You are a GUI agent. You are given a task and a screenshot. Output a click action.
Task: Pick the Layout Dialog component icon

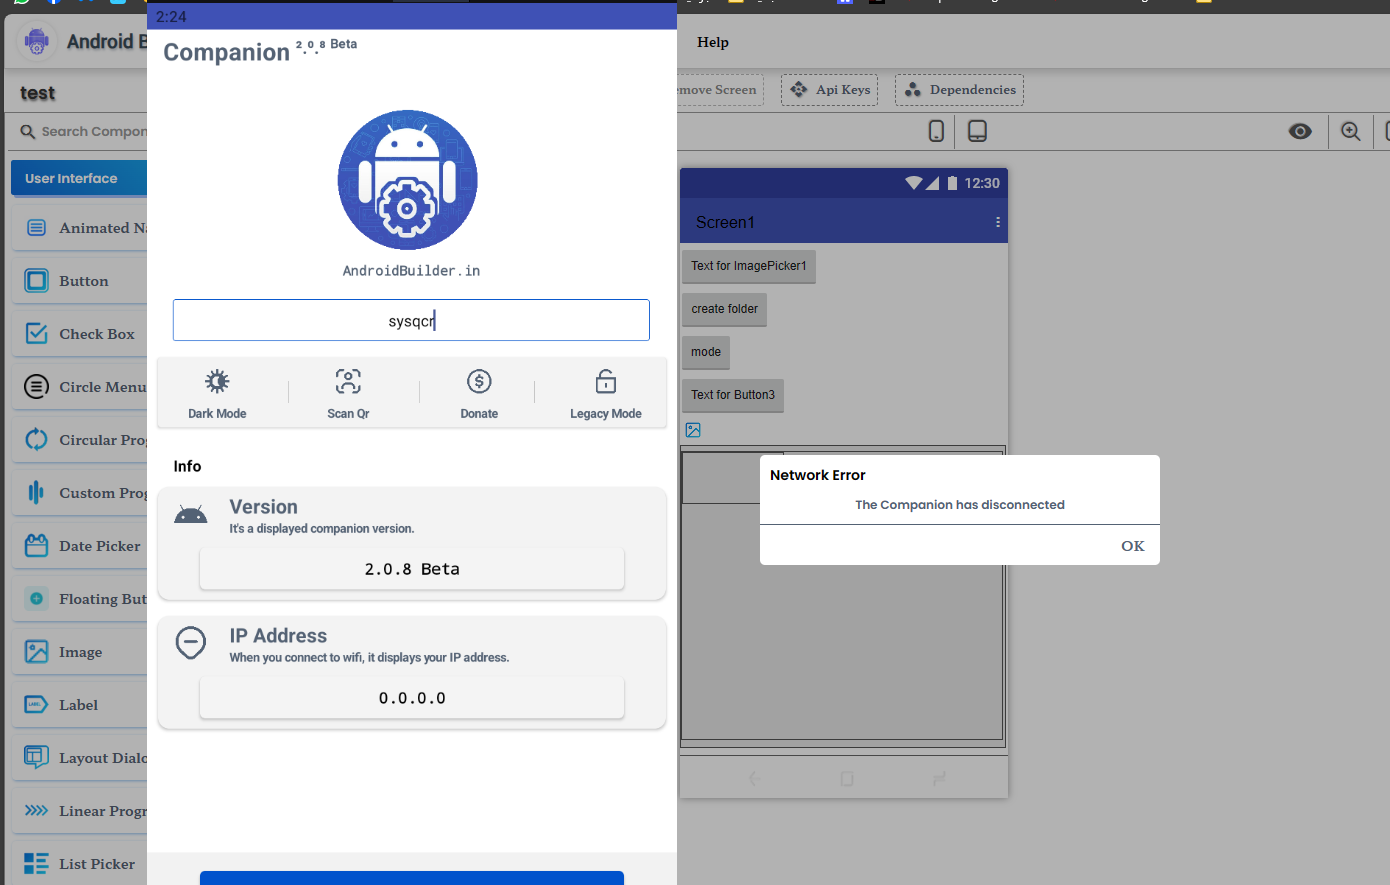36,758
